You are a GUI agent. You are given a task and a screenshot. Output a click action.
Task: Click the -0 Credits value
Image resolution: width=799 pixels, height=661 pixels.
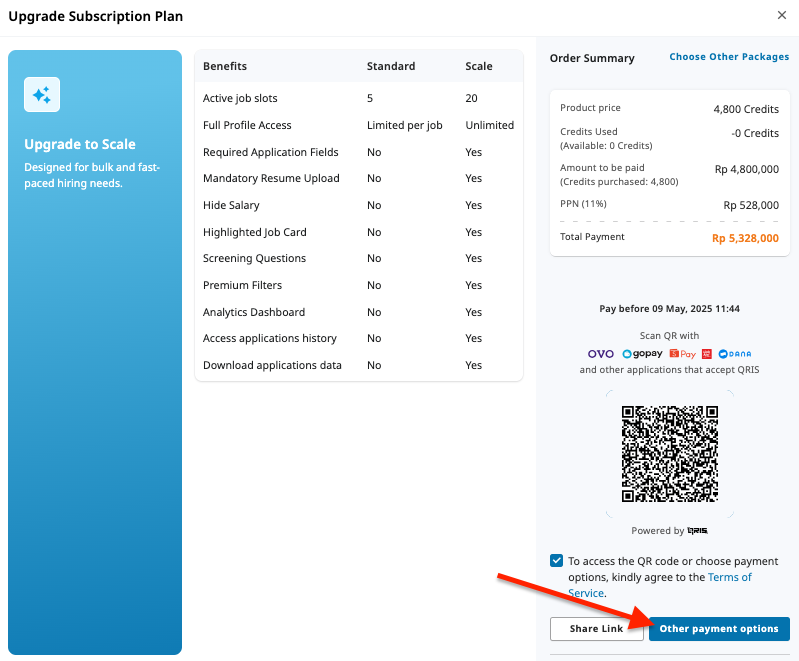pyautogui.click(x=755, y=133)
